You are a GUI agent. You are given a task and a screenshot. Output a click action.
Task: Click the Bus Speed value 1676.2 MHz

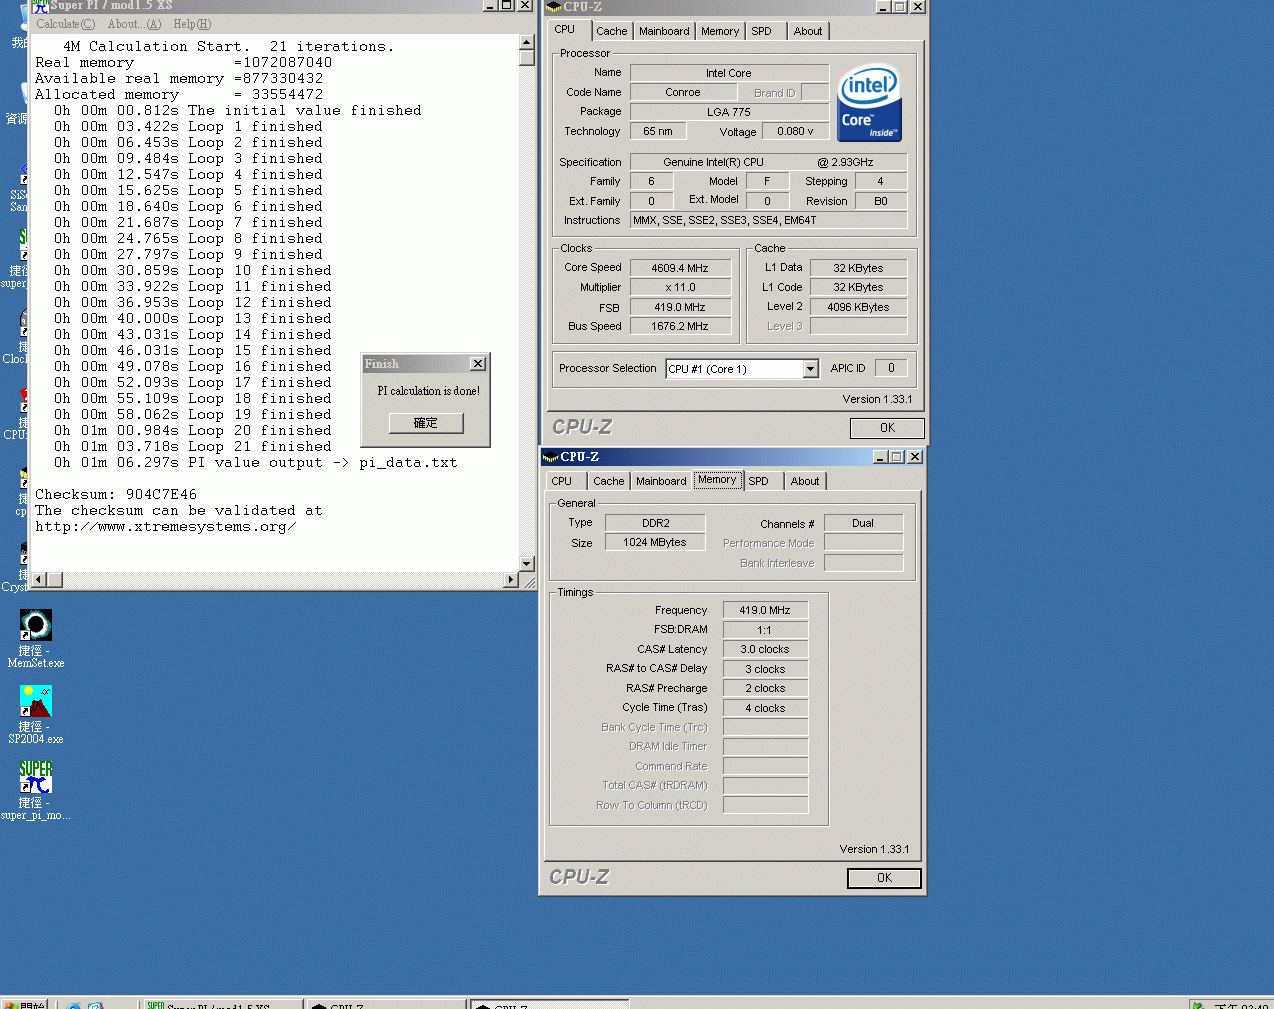coord(680,326)
